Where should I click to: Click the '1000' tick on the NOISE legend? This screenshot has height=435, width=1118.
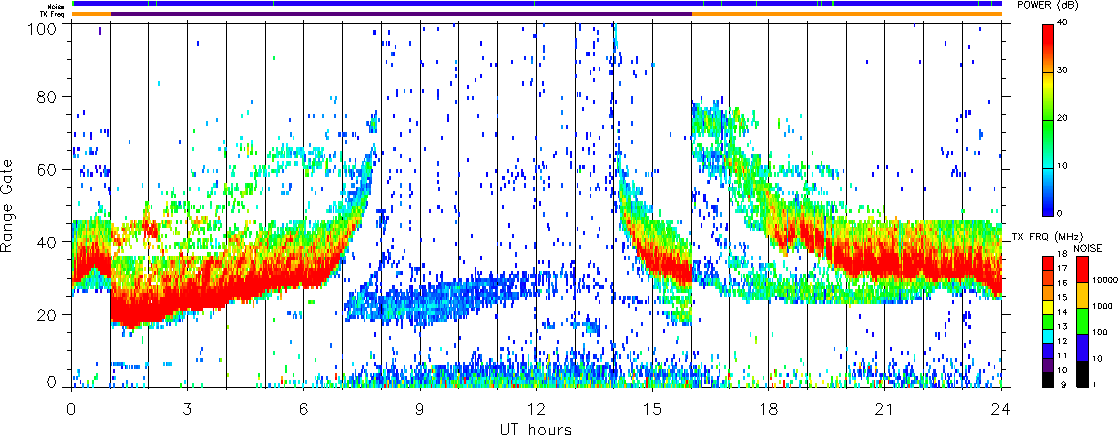tap(1102, 307)
